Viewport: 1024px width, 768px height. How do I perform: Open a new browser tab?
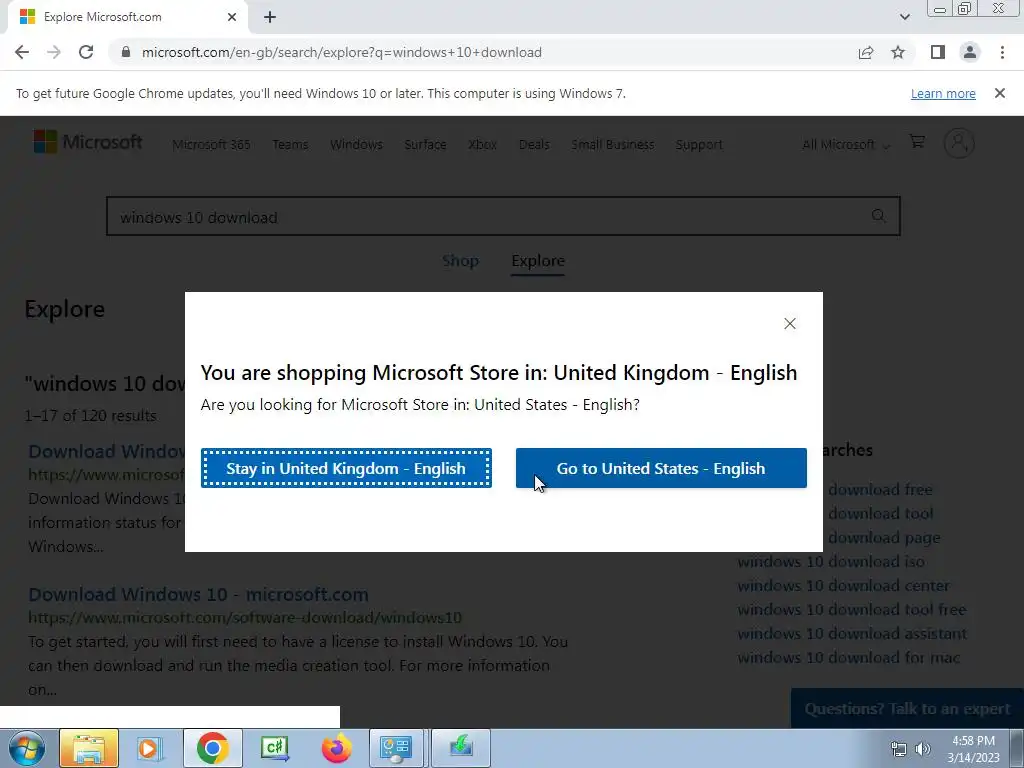[270, 18]
